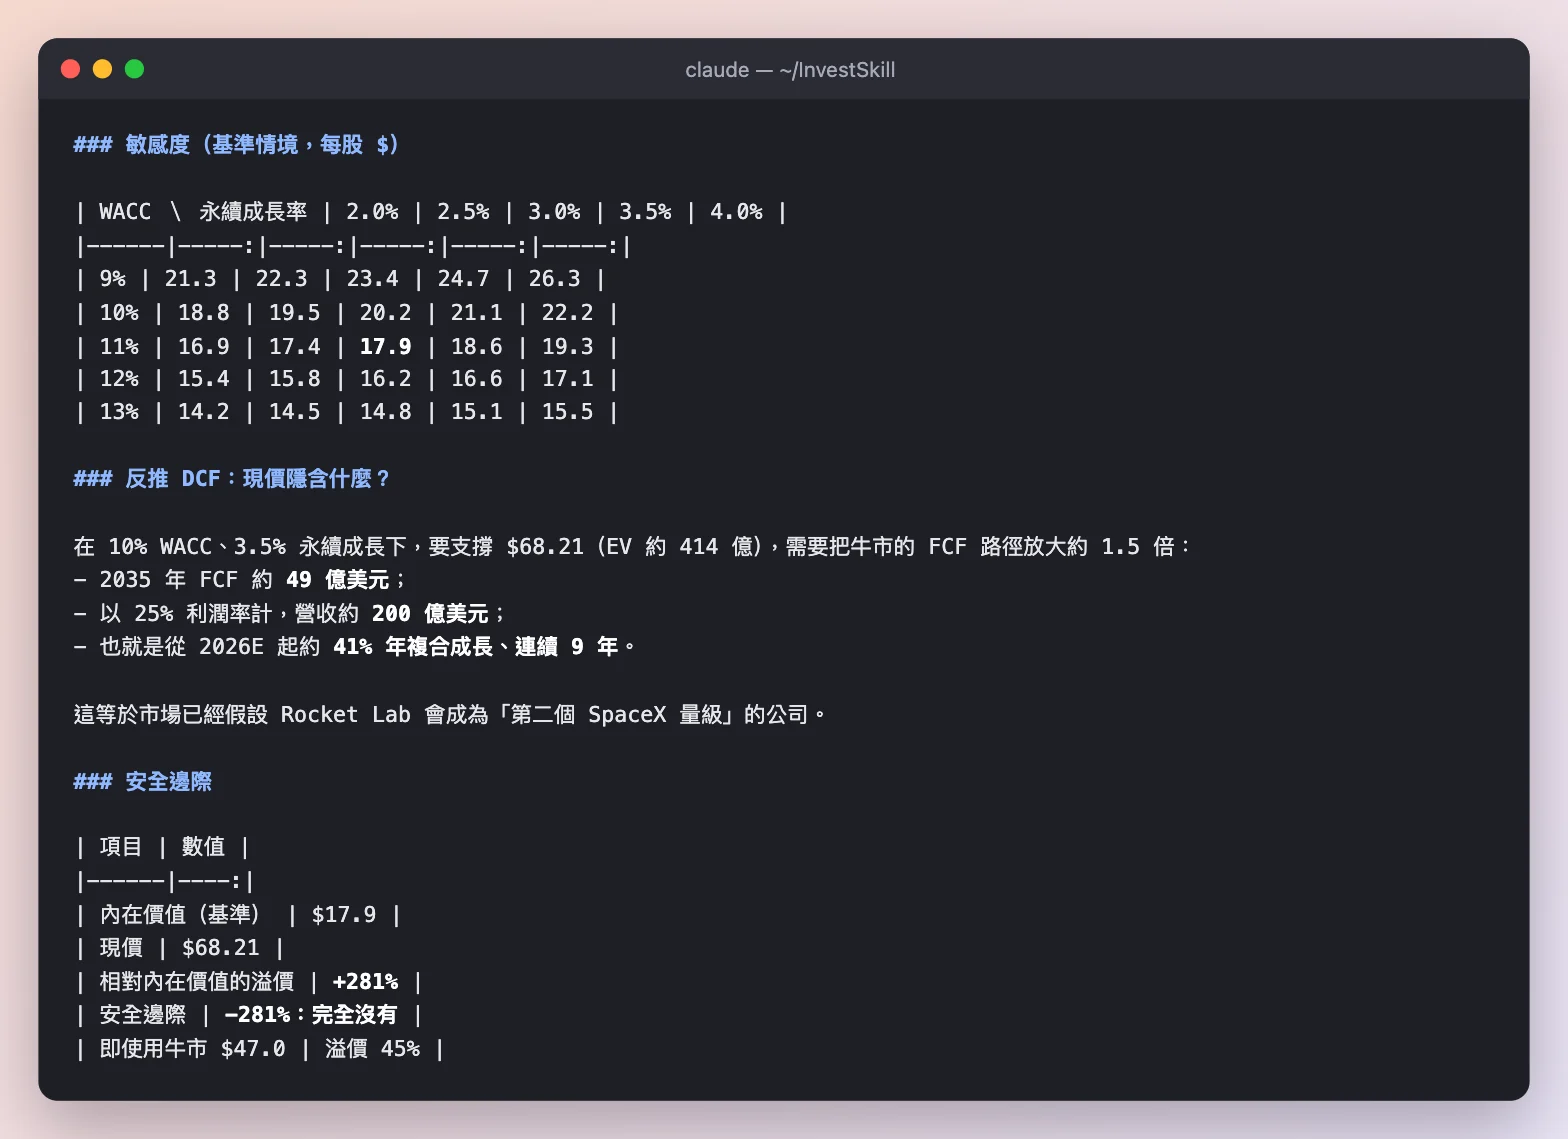Click the '$17.9' intrinsic value cell

coord(344,915)
